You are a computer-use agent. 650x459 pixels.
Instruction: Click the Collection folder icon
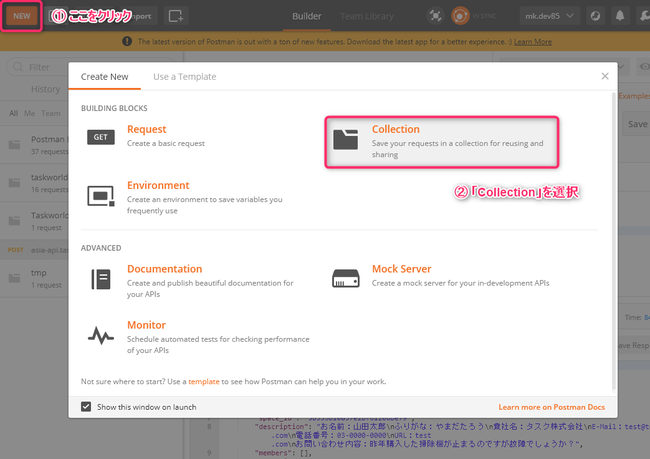(x=345, y=139)
